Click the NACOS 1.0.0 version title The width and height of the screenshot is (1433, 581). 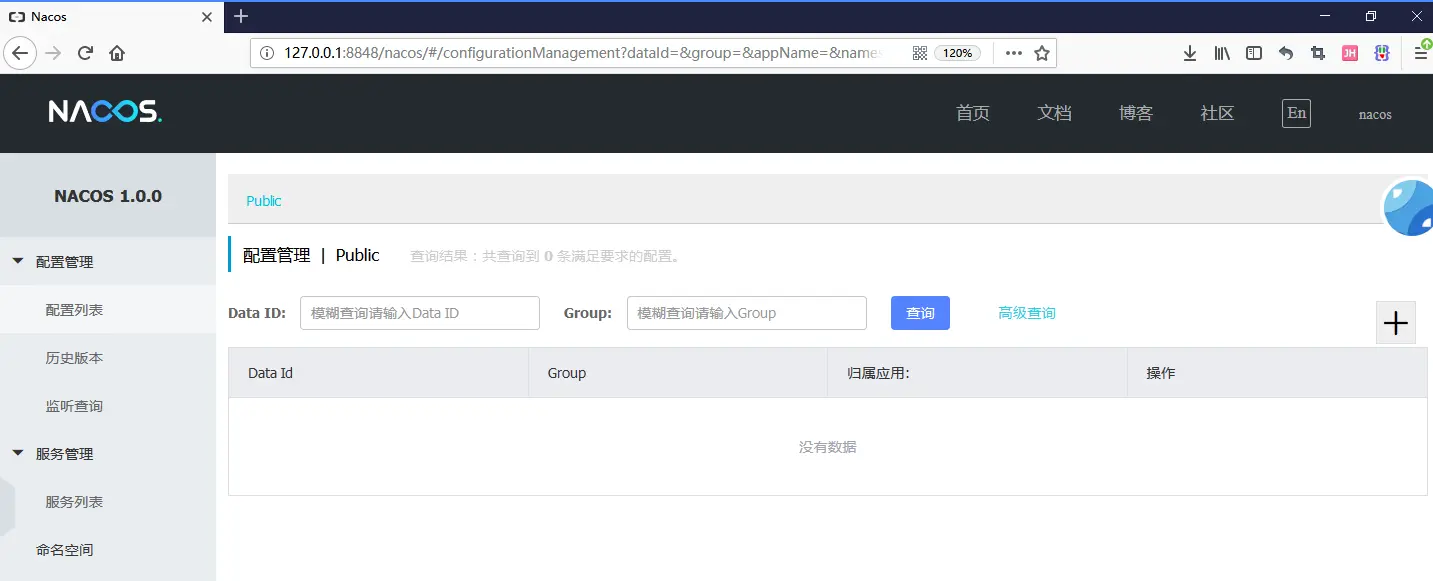click(x=108, y=196)
